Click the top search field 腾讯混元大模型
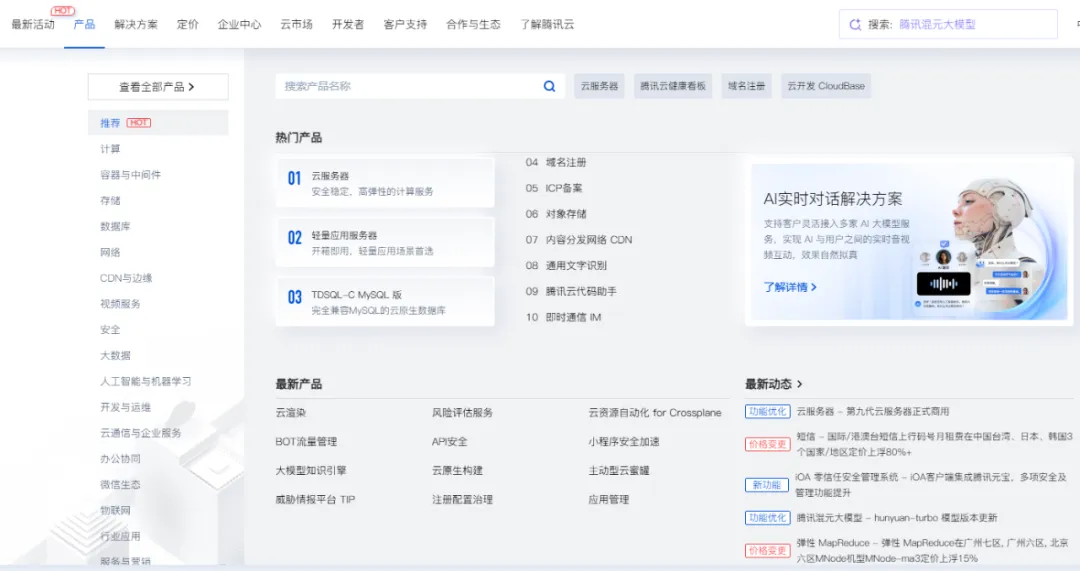1080x571 pixels. point(948,24)
